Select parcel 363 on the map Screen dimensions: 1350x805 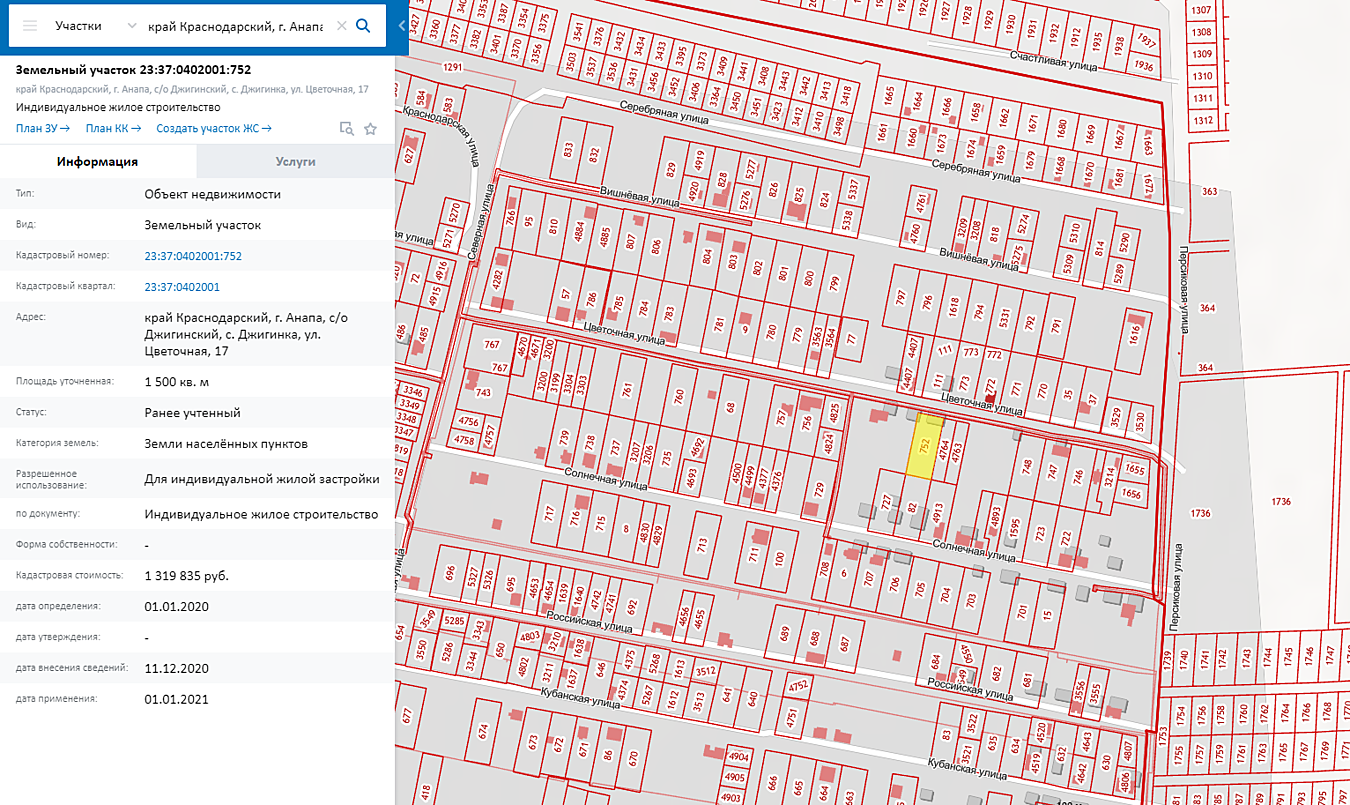(1210, 191)
